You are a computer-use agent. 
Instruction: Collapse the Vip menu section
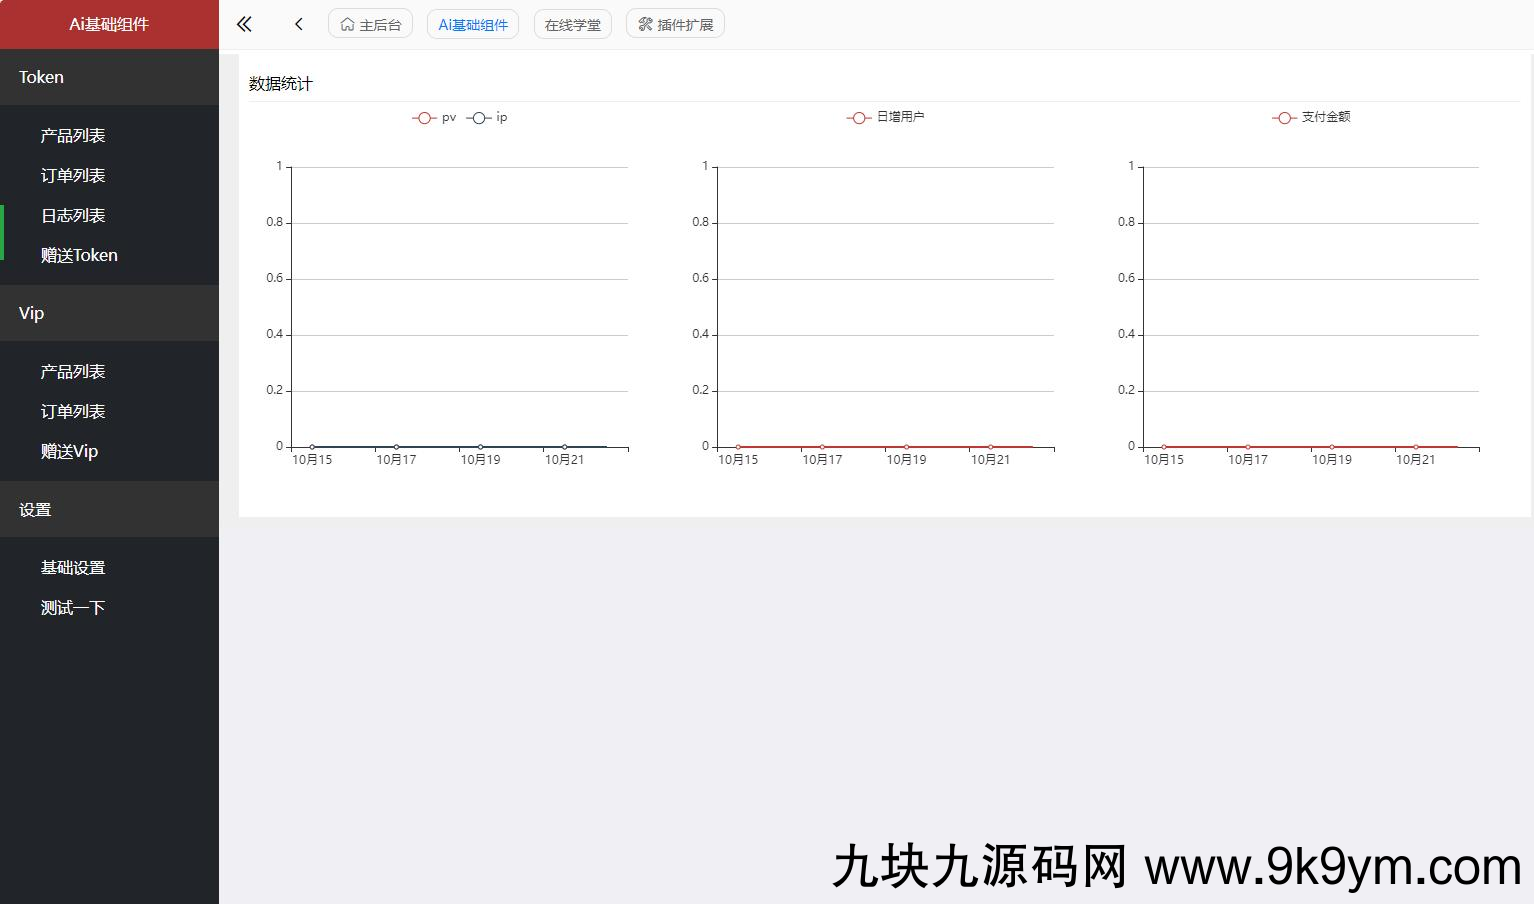109,313
